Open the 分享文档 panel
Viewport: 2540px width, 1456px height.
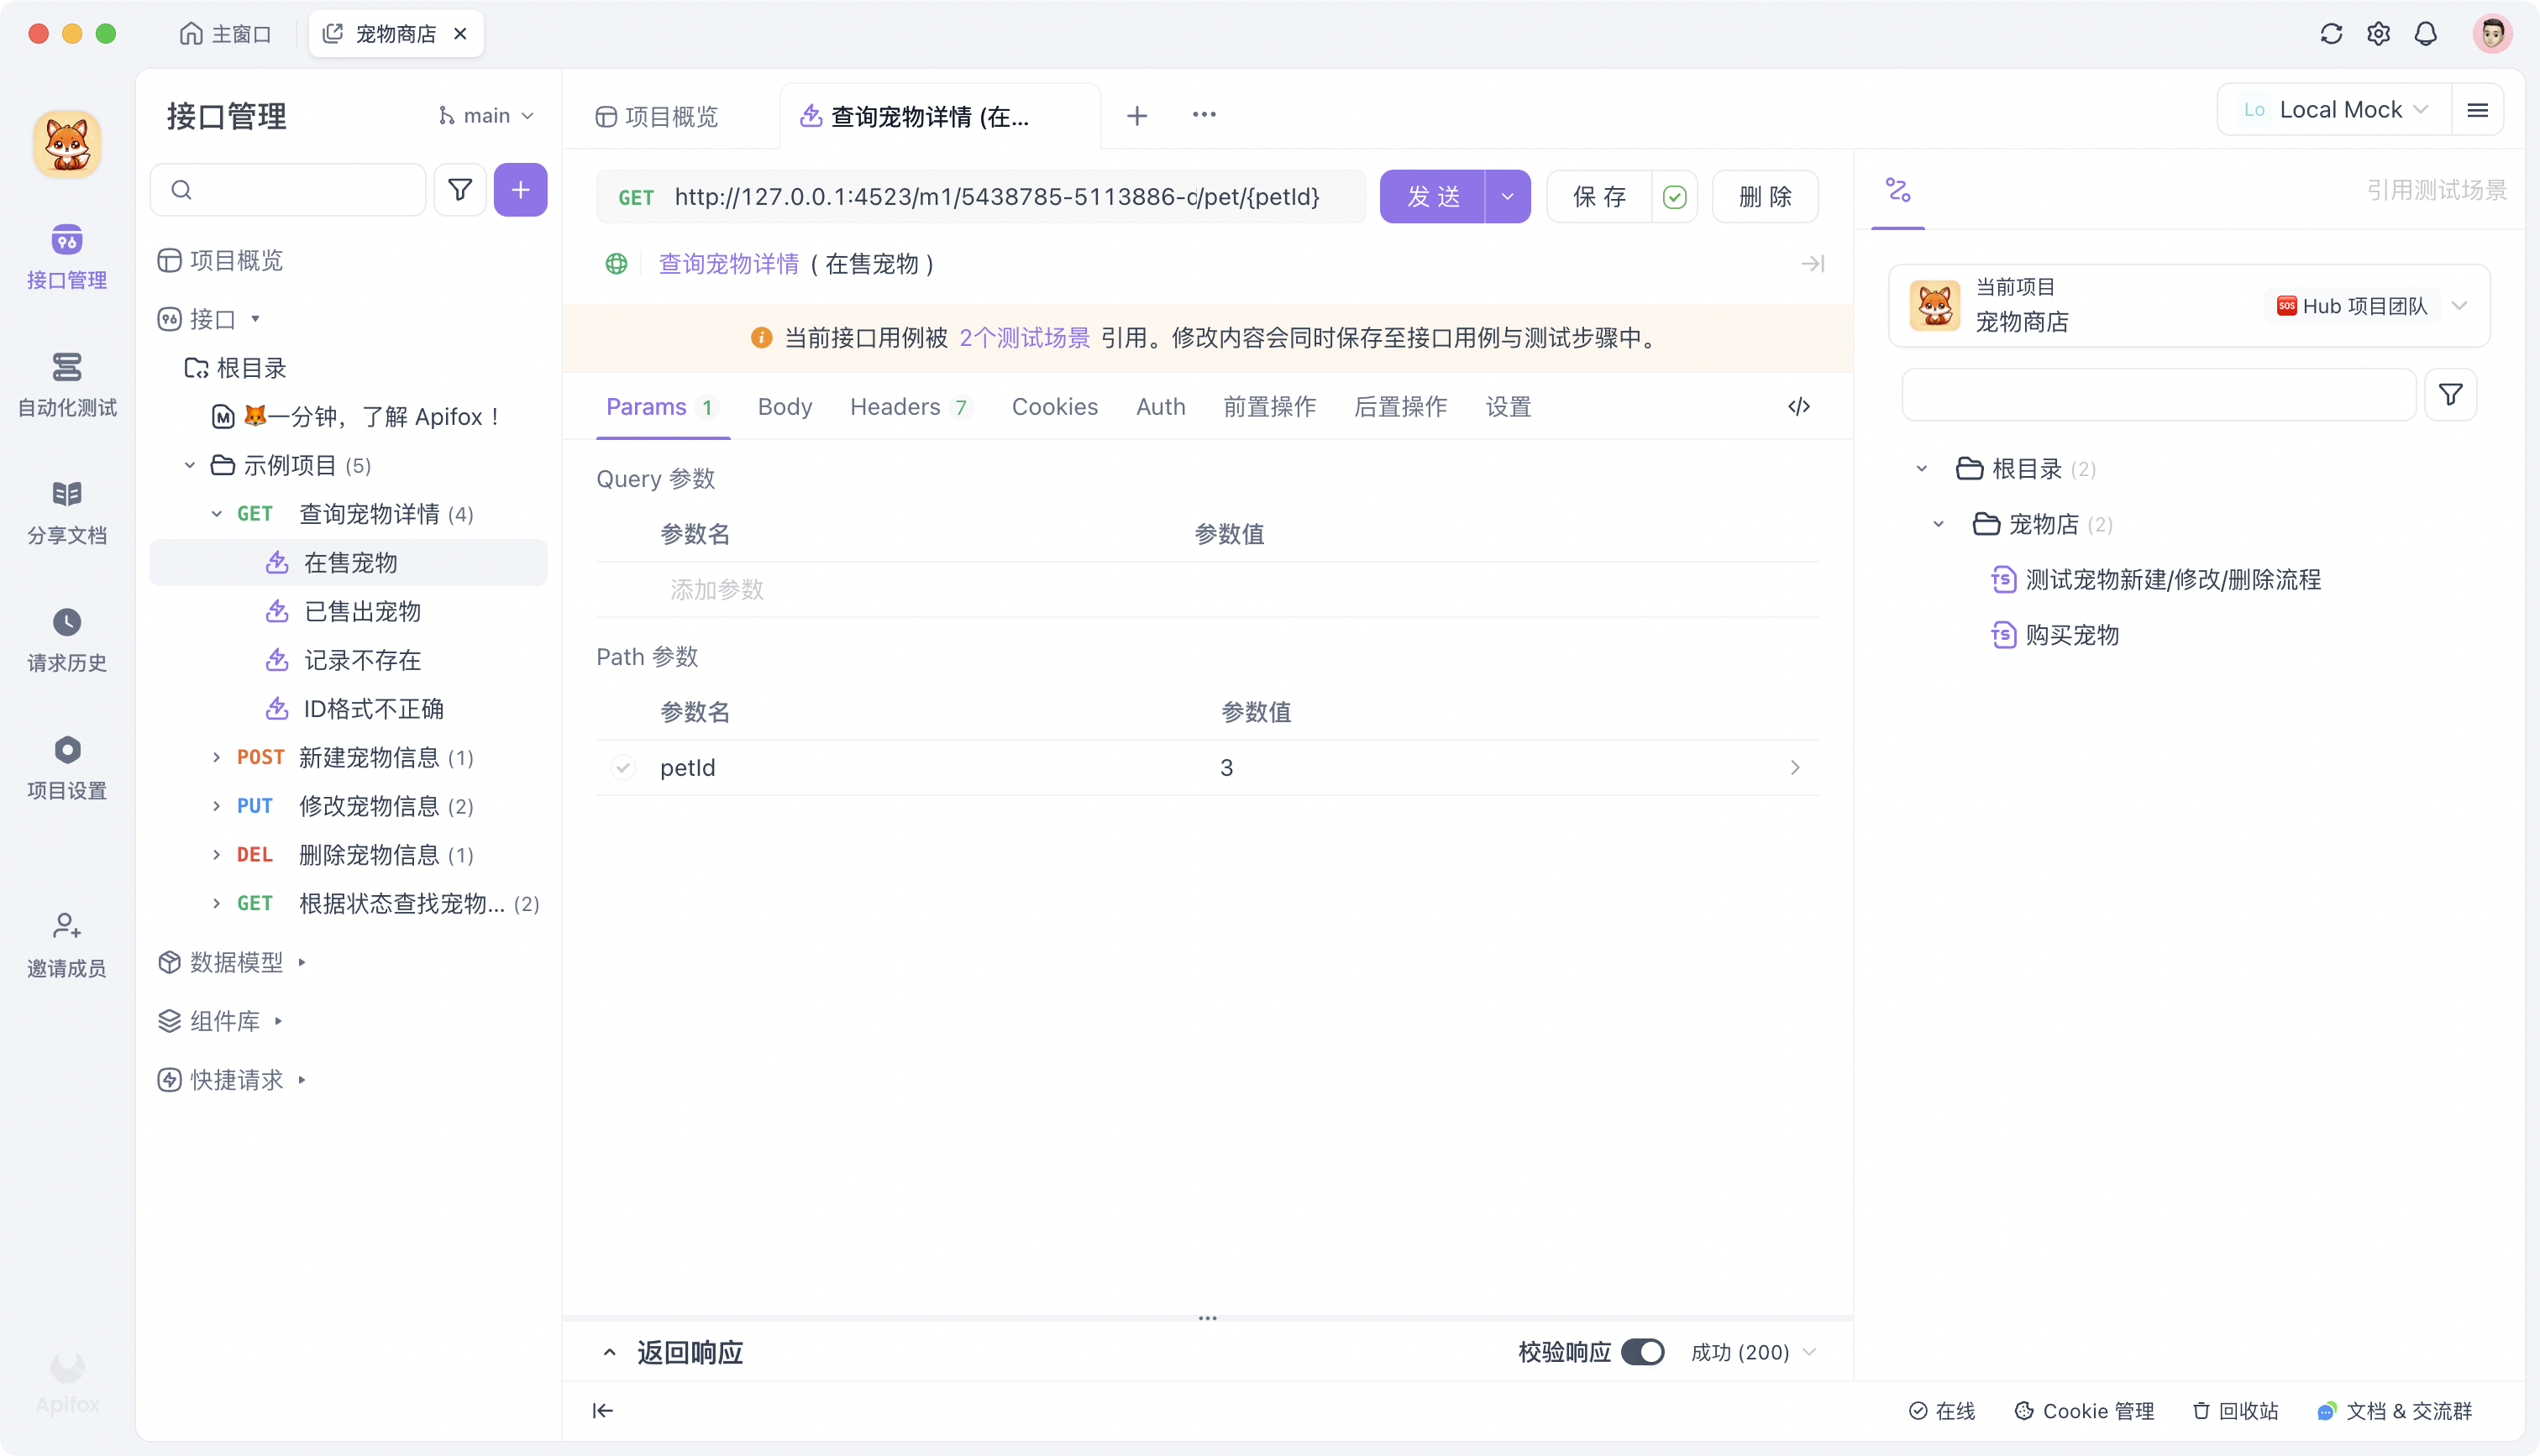66,510
